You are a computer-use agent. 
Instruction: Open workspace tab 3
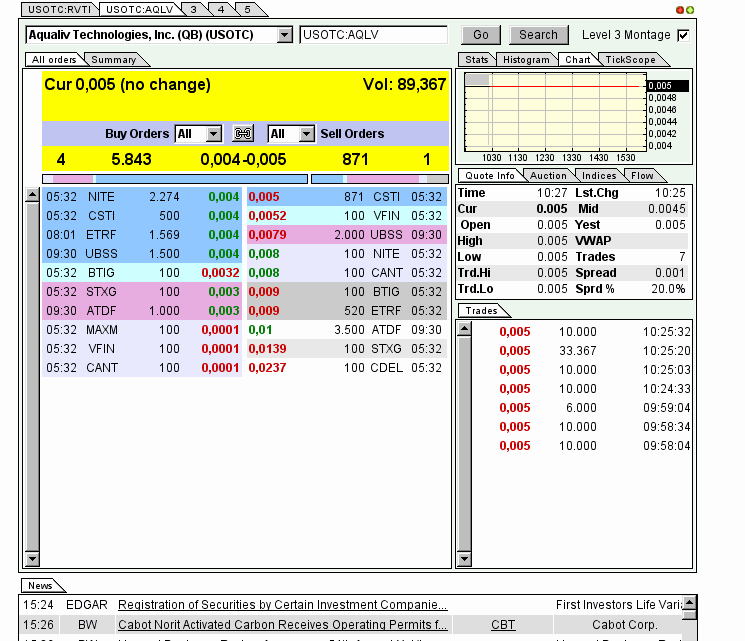[193, 10]
